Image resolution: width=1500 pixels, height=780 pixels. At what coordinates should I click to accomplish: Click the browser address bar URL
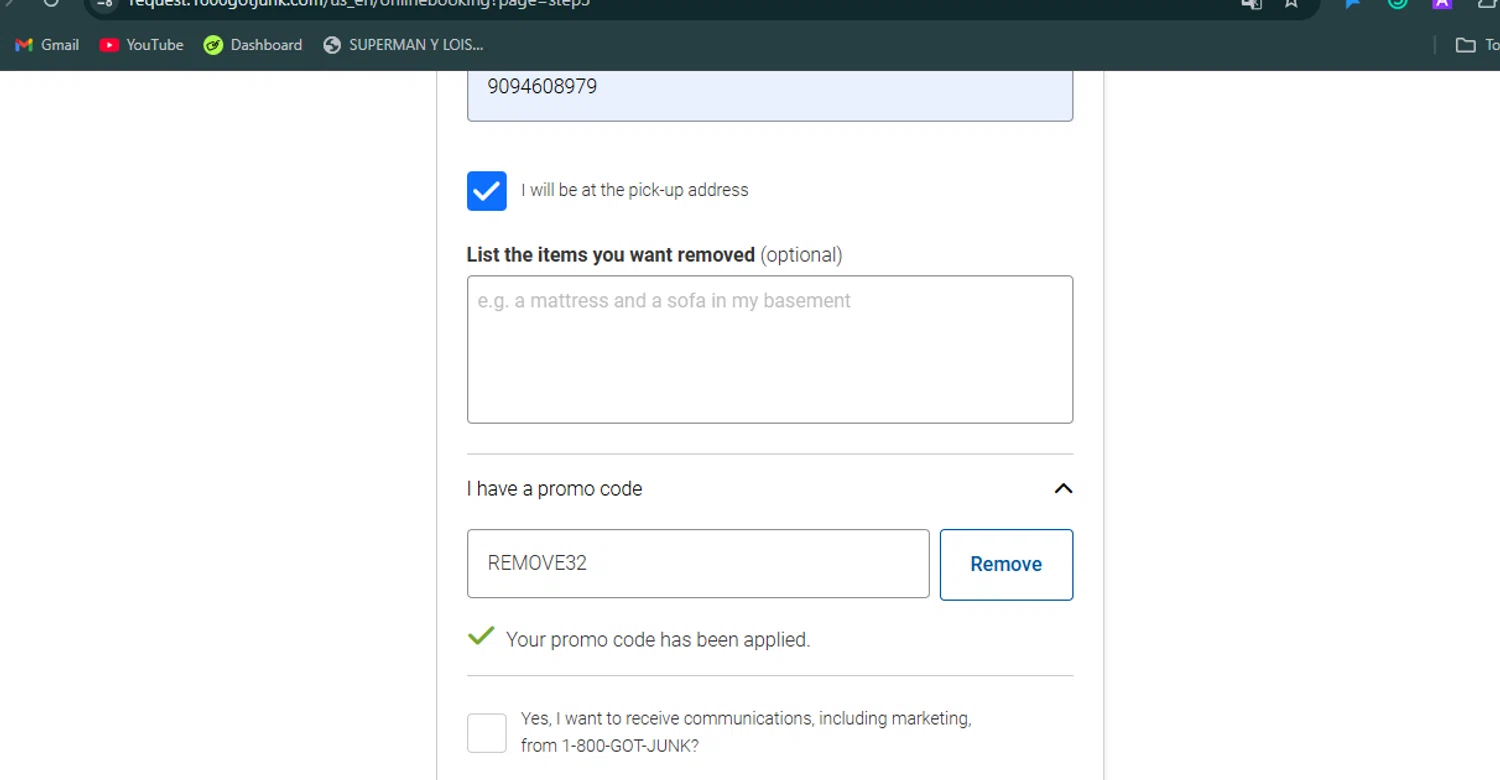pos(360,4)
